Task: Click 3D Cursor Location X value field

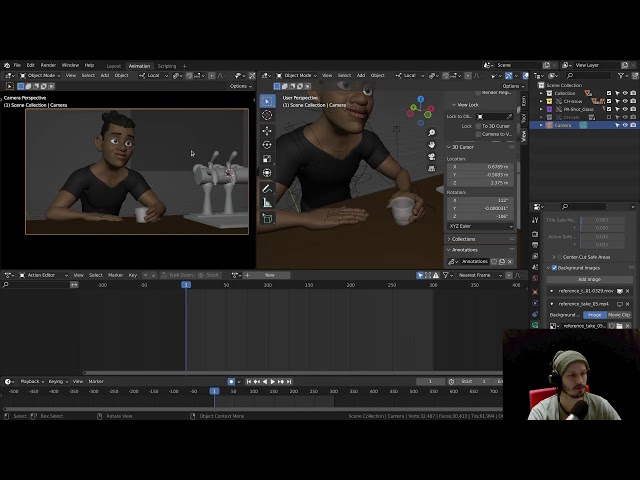Action: click(481, 167)
